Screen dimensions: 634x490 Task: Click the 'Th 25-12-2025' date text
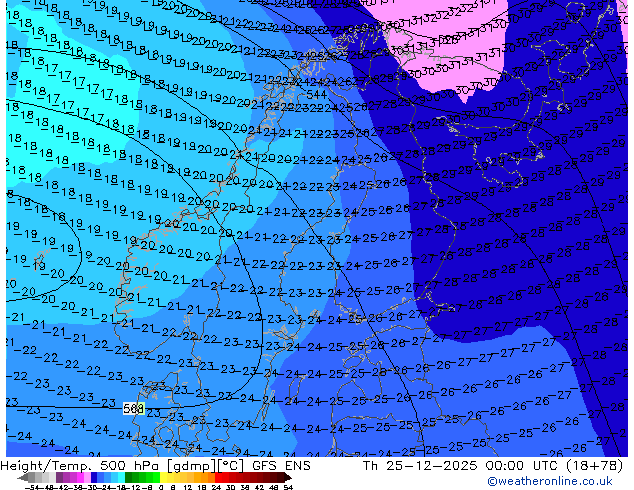[421, 466]
